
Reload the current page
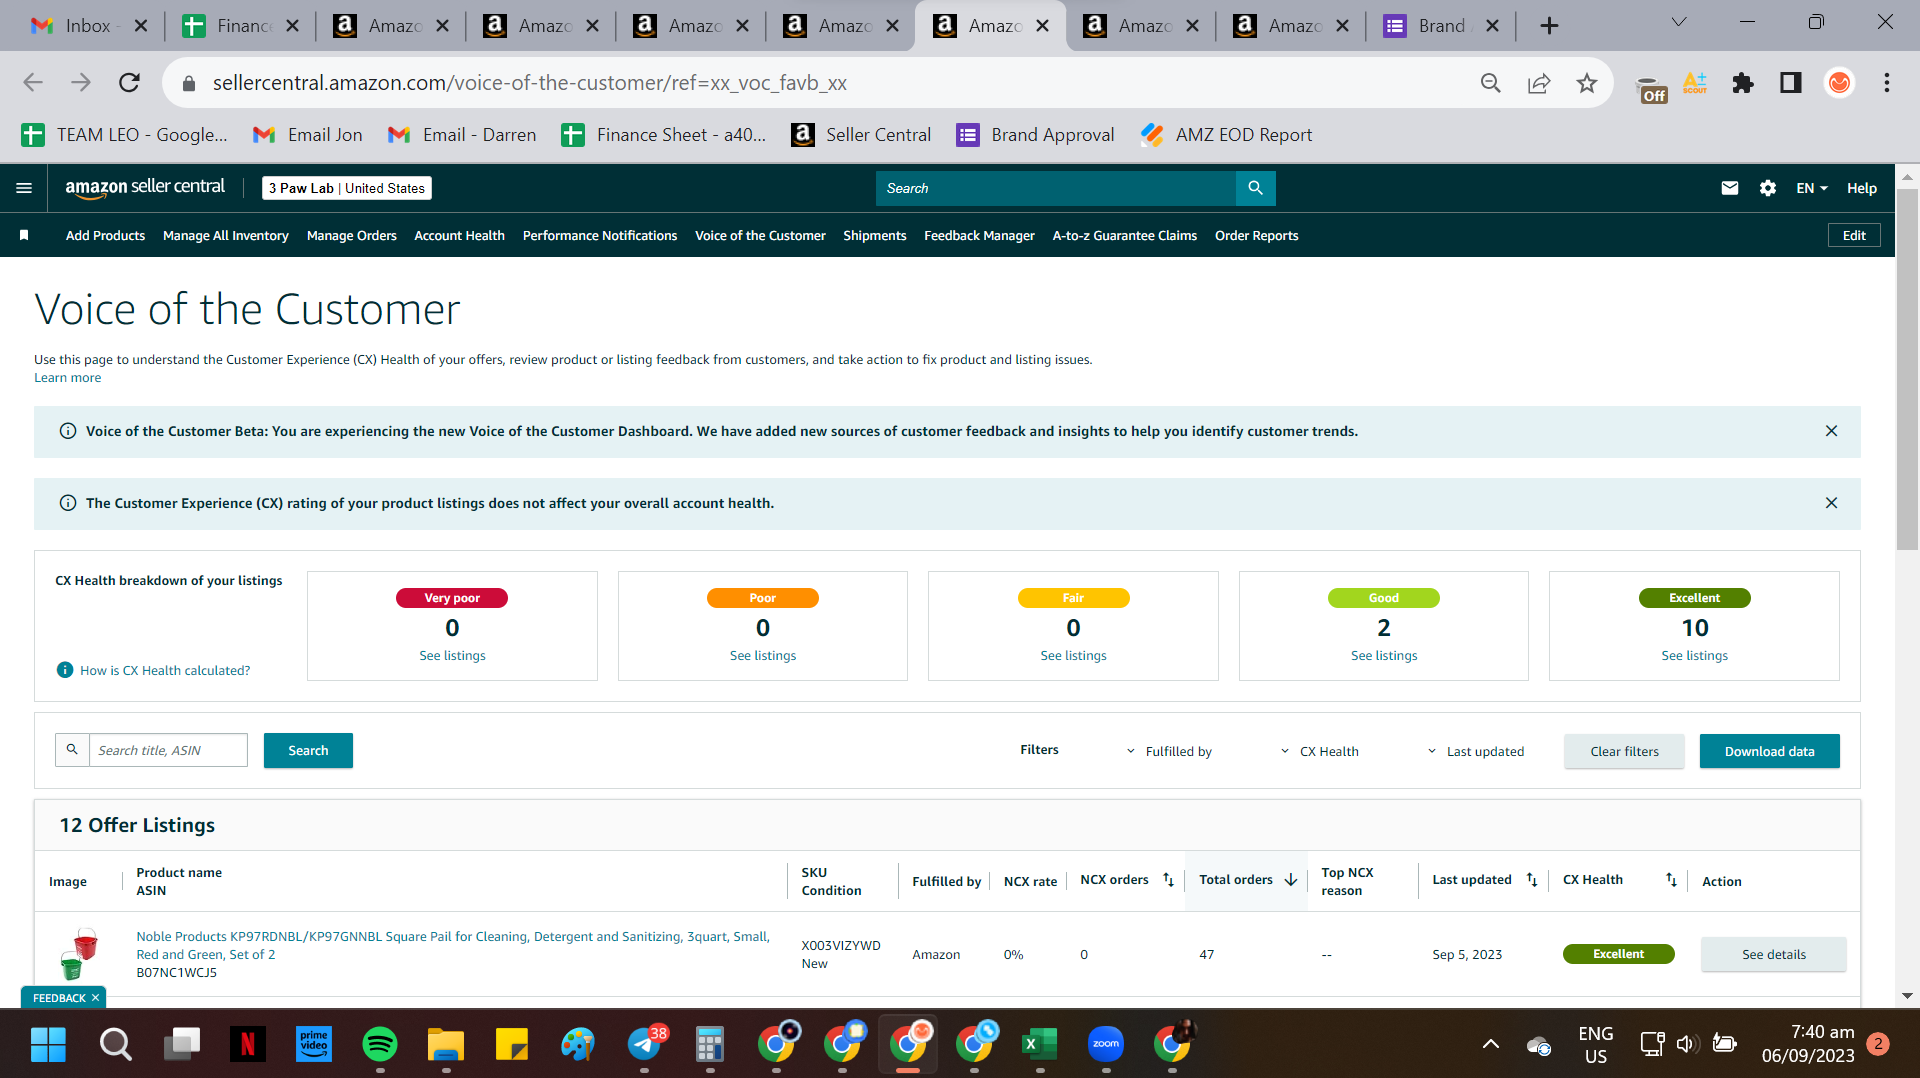(129, 83)
